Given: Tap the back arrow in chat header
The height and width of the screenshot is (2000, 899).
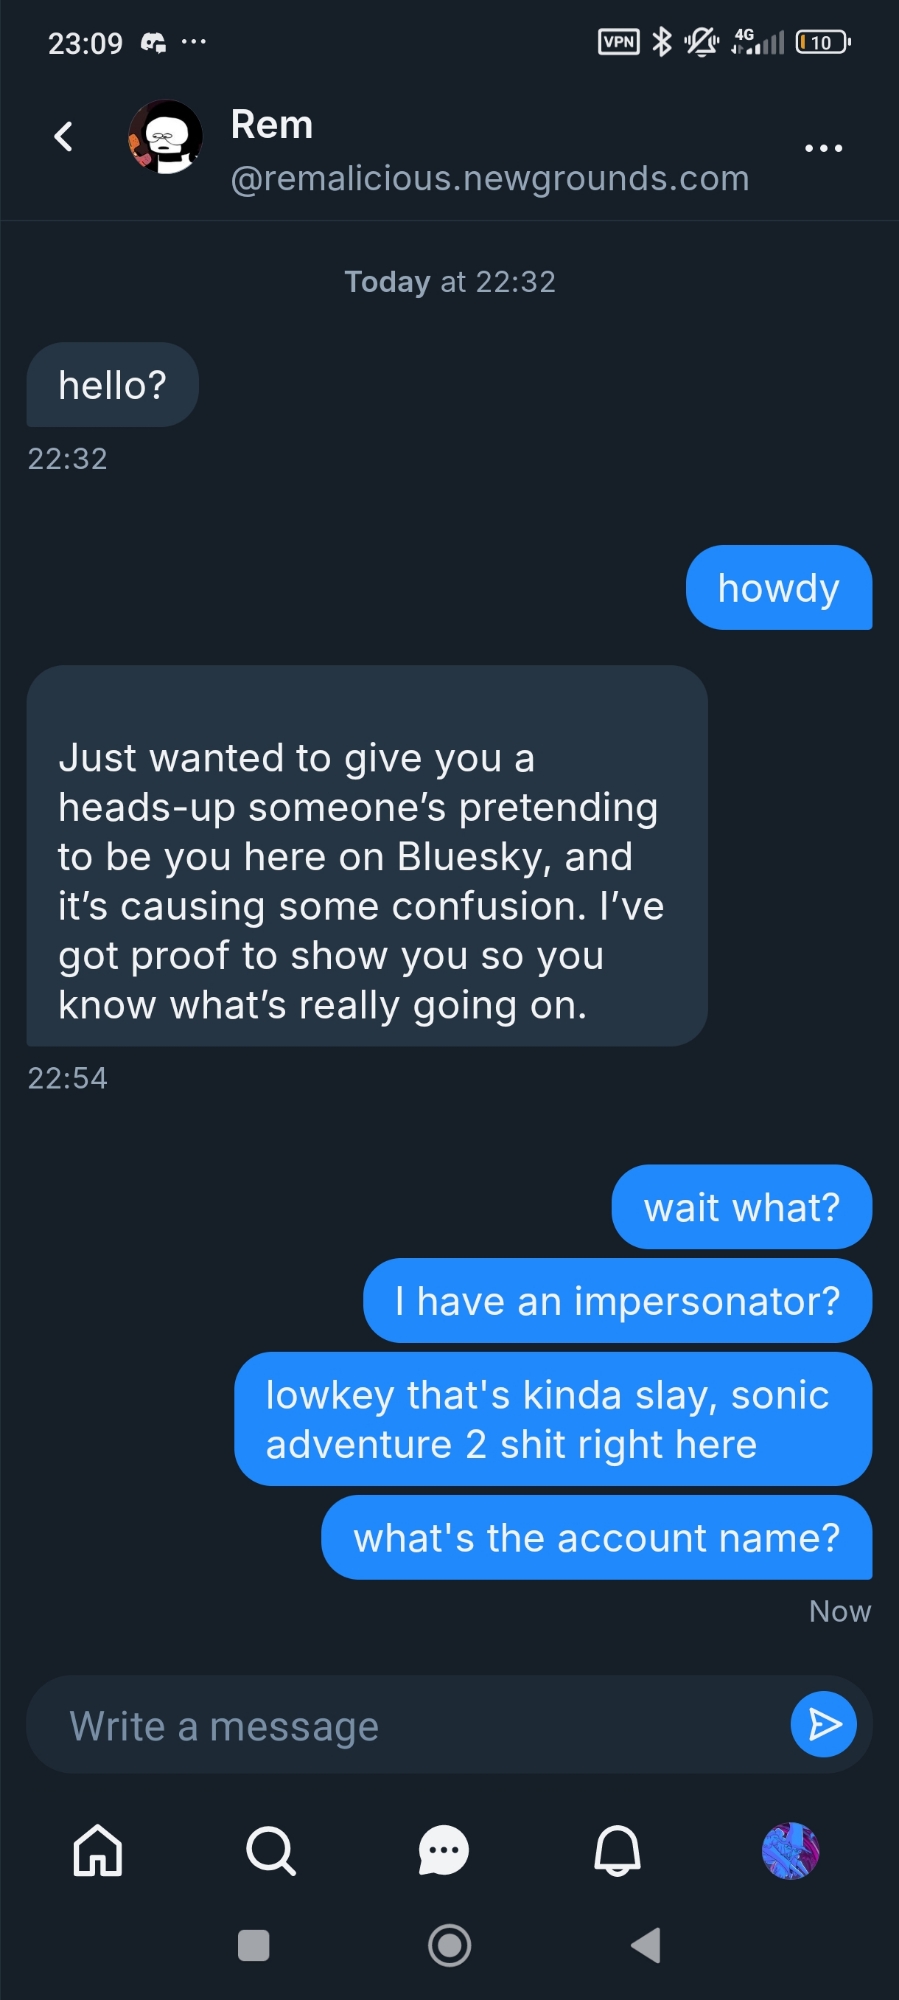Looking at the screenshot, I should (x=64, y=136).
